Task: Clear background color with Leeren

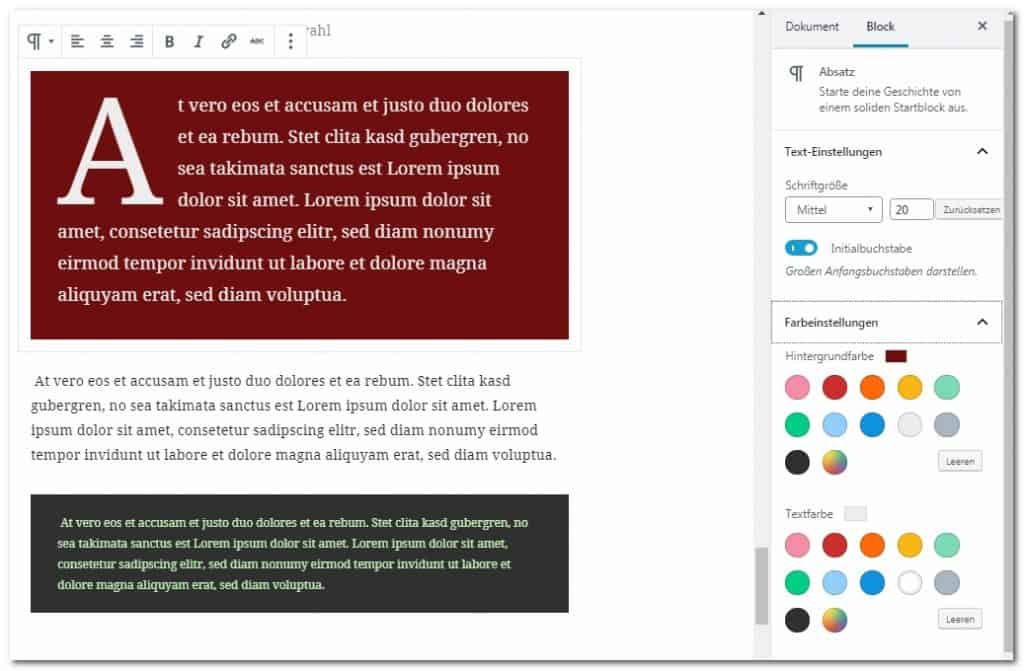Action: (960, 461)
